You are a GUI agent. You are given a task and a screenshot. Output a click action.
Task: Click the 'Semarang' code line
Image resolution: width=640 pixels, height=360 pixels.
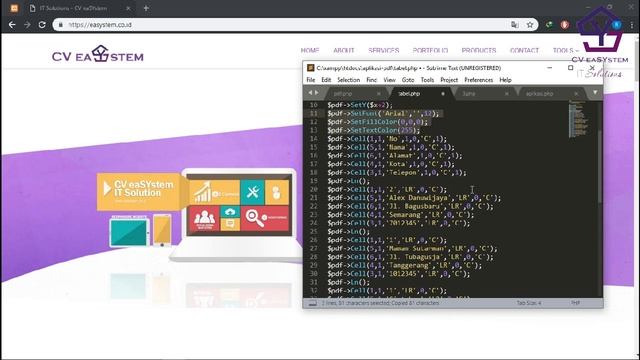click(x=400, y=215)
